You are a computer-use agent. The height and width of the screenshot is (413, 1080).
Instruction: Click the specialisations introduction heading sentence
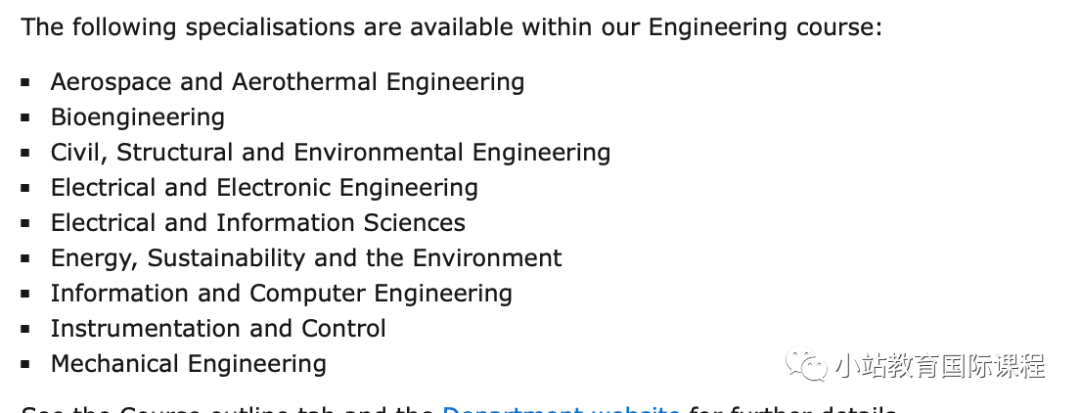451,28
